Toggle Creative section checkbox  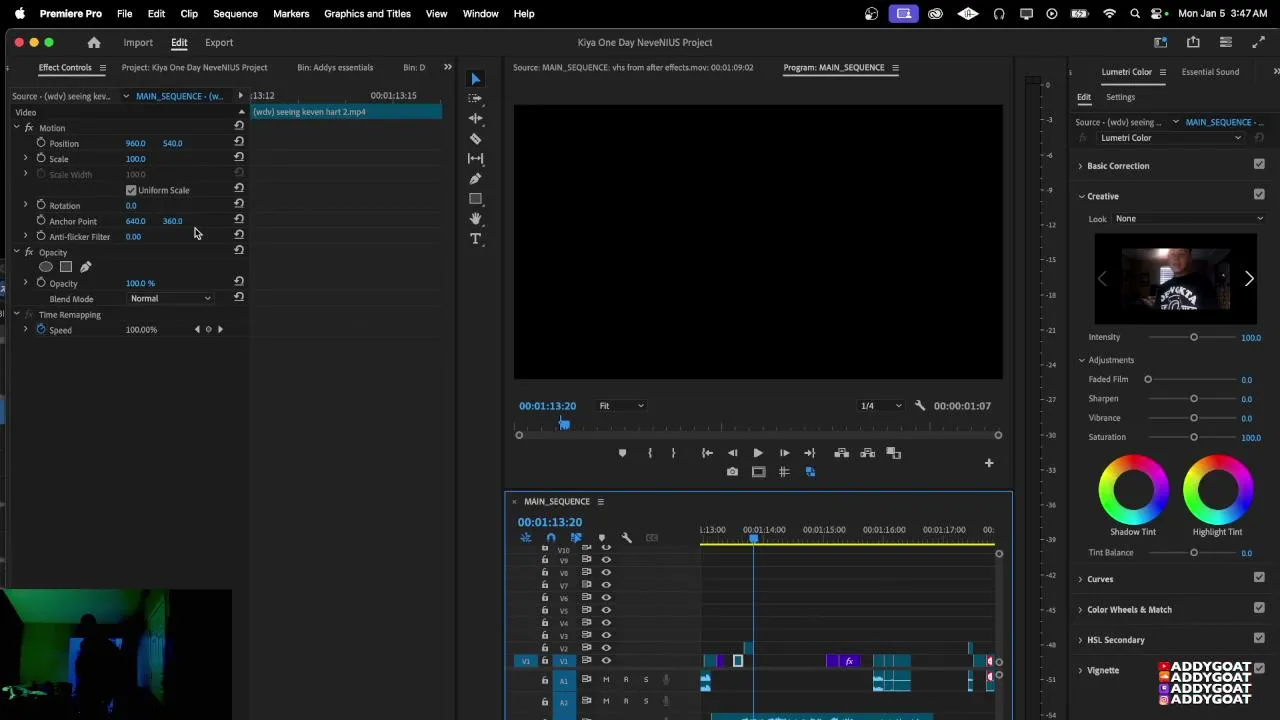[x=1259, y=195]
